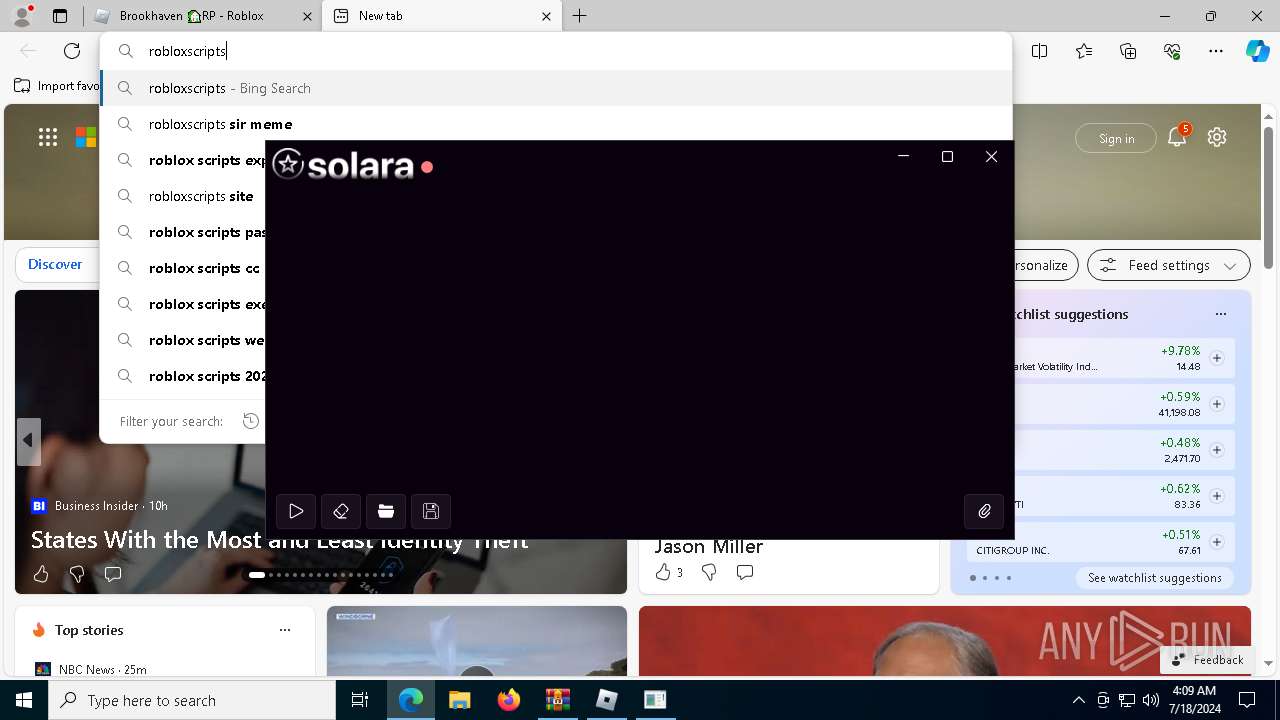Open Roblox taskbar icon
Viewport: 1280px width, 720px height.
[x=606, y=700]
